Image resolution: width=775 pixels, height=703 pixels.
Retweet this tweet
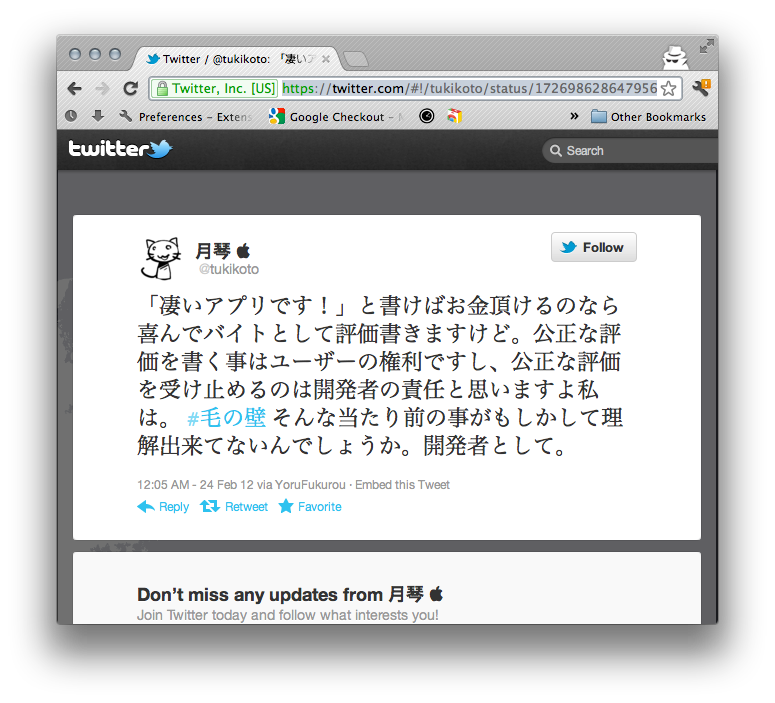click(x=234, y=507)
